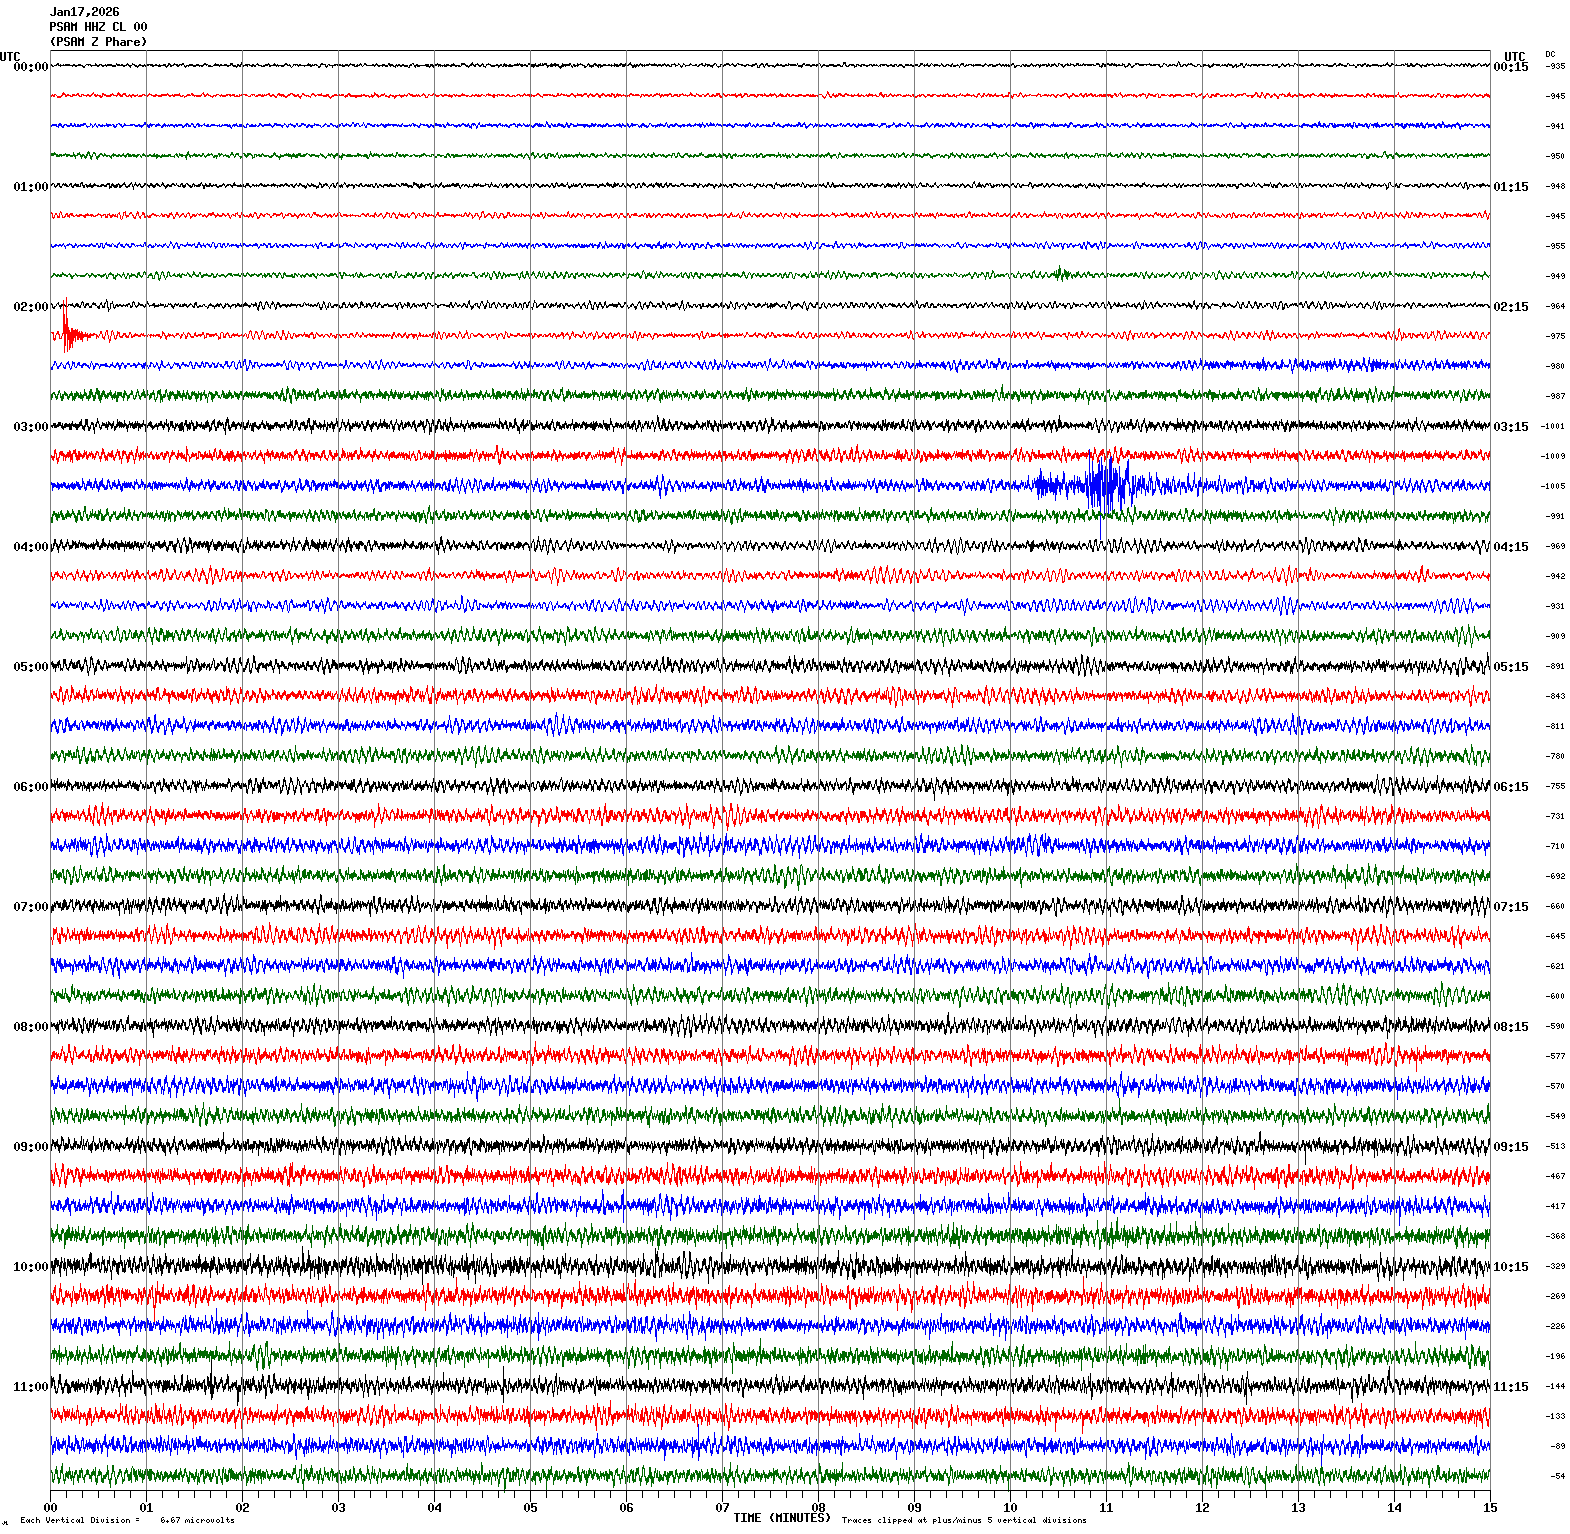Click the DC column header
Viewport: 1570px width, 1534px height.
click(x=1550, y=54)
